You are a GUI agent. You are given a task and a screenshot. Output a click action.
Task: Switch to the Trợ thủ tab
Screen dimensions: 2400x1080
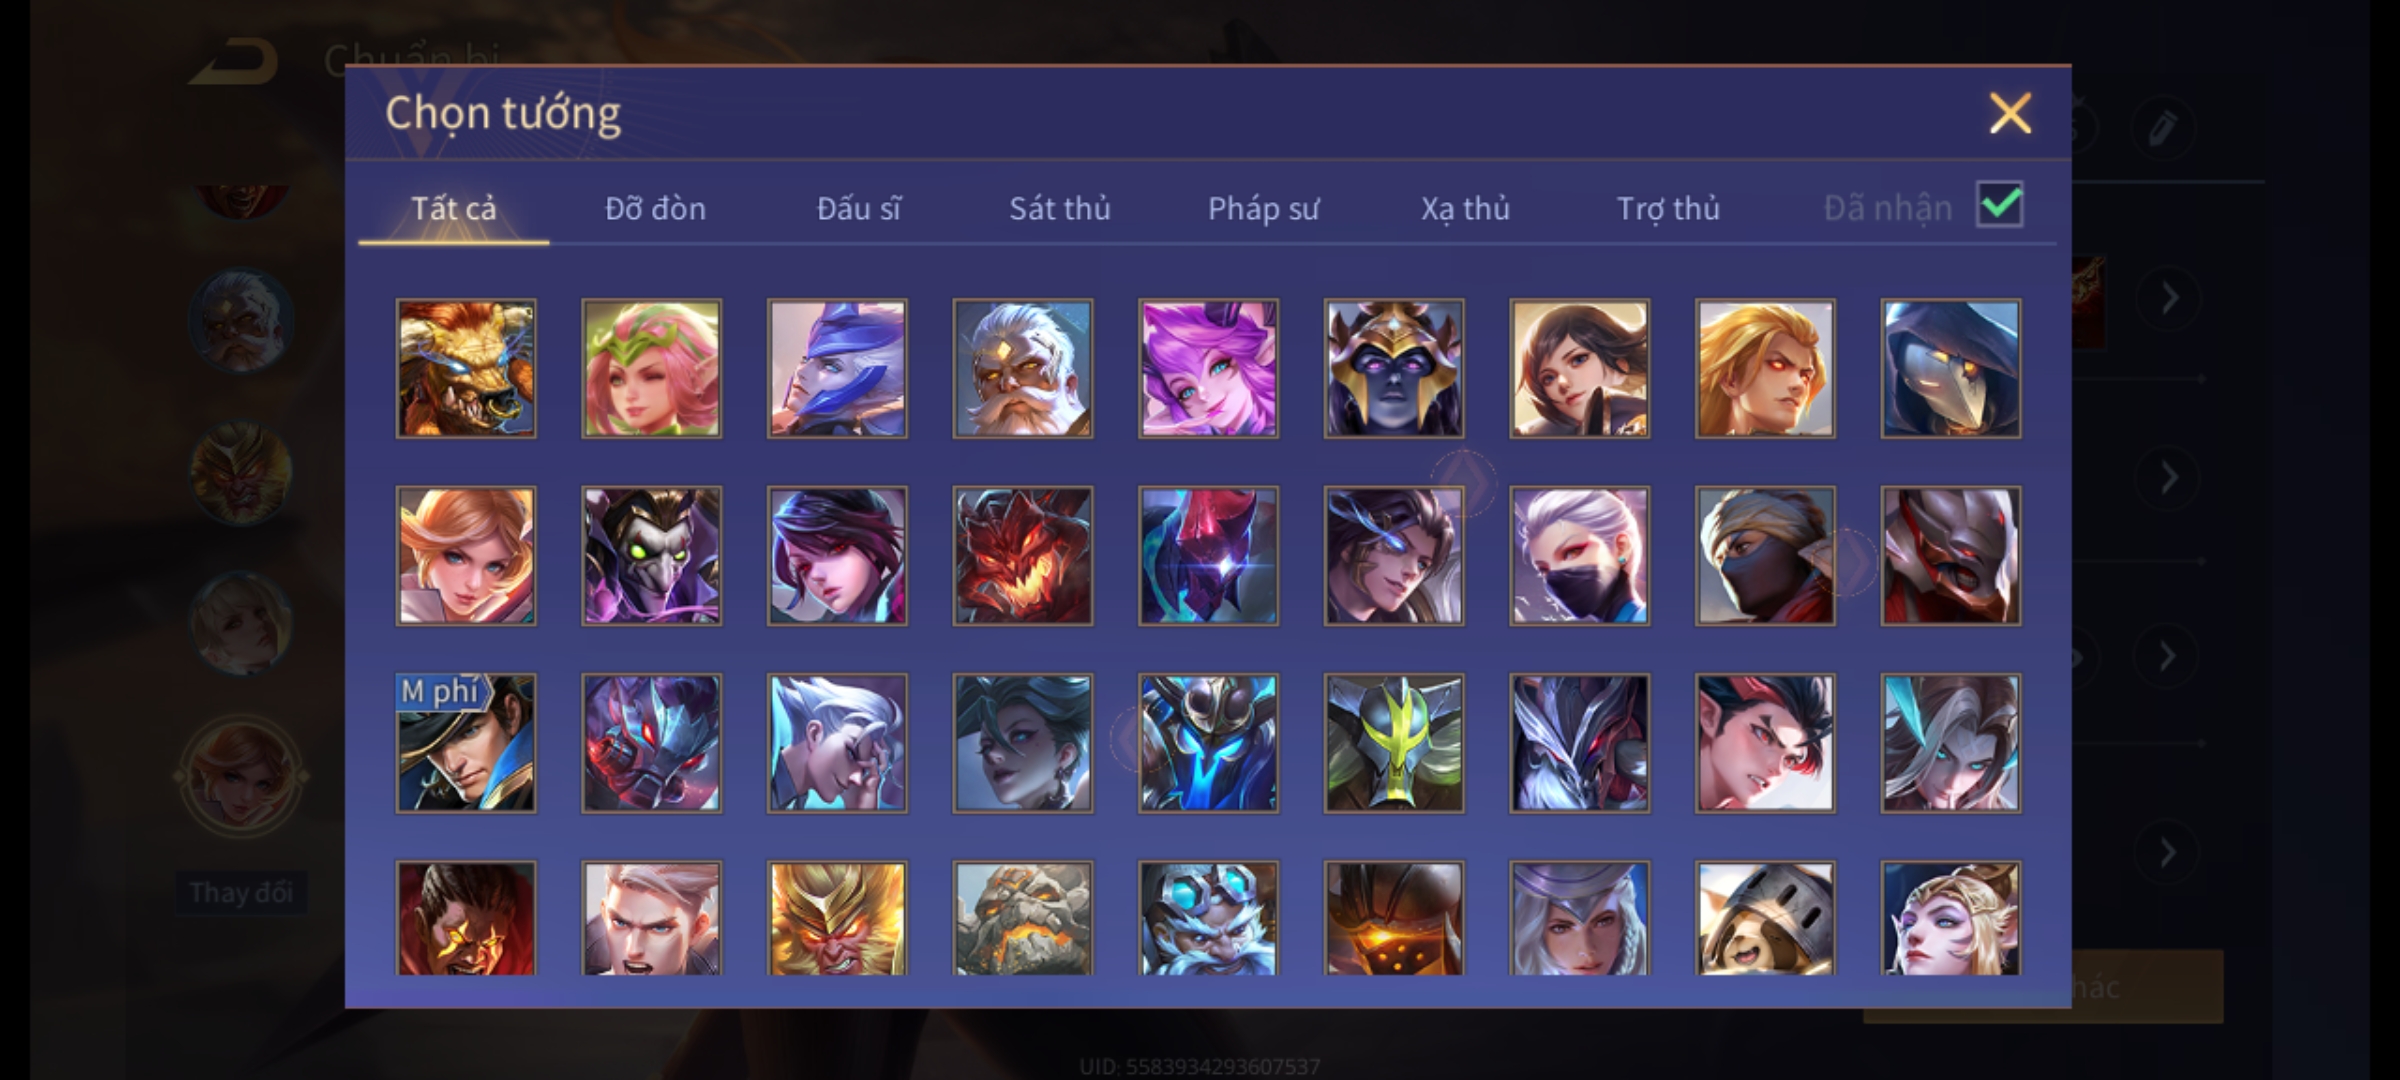[x=1669, y=208]
